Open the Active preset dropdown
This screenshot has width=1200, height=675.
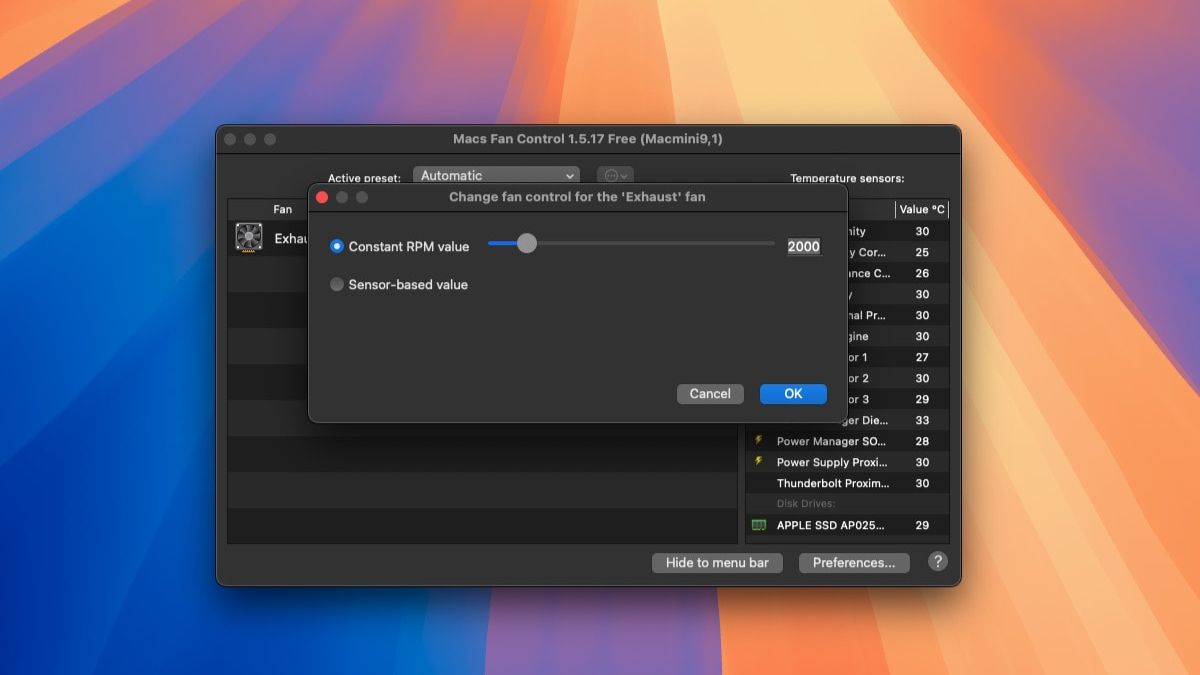pos(496,176)
